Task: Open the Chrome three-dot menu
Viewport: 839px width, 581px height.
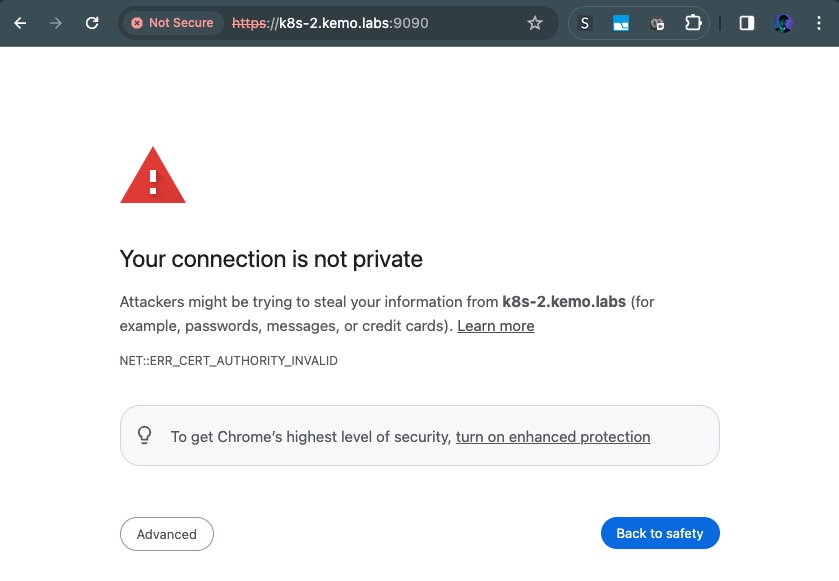Action: point(820,23)
